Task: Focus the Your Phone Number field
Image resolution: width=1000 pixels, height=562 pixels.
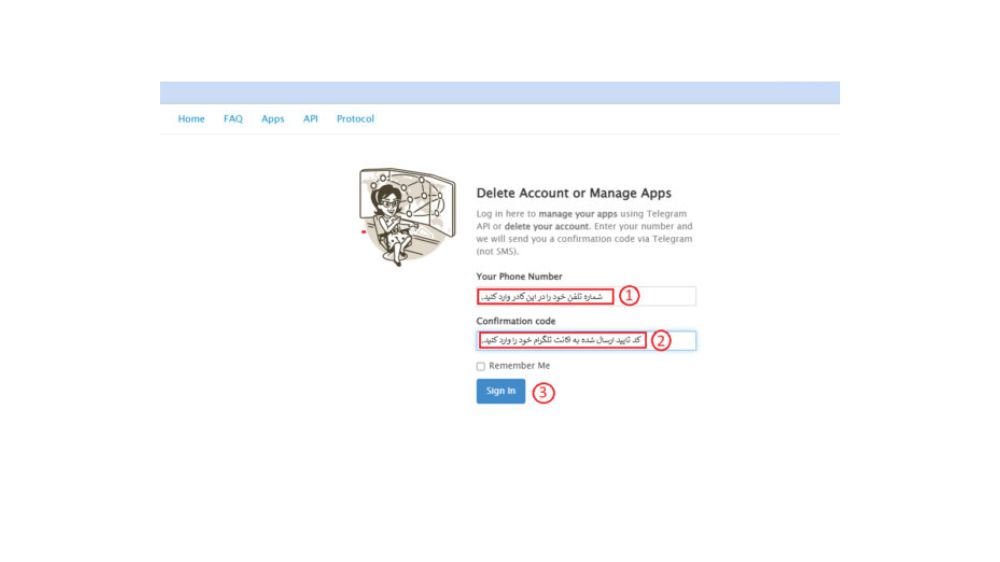Action: pos(586,296)
